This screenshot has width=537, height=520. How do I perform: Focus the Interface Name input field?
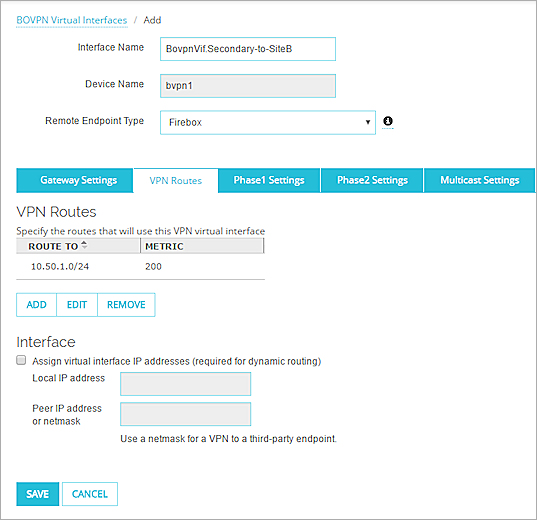pyautogui.click(x=248, y=49)
